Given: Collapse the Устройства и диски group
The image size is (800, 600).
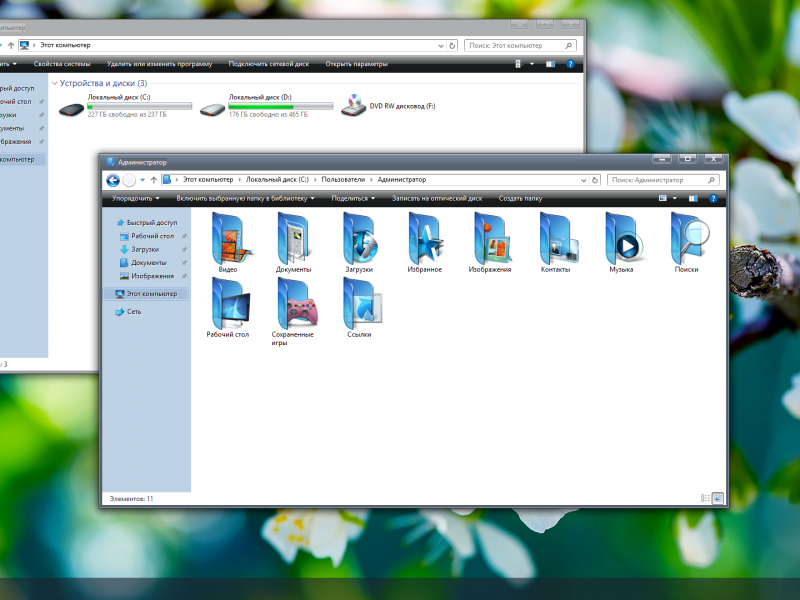Looking at the screenshot, I should [x=55, y=83].
